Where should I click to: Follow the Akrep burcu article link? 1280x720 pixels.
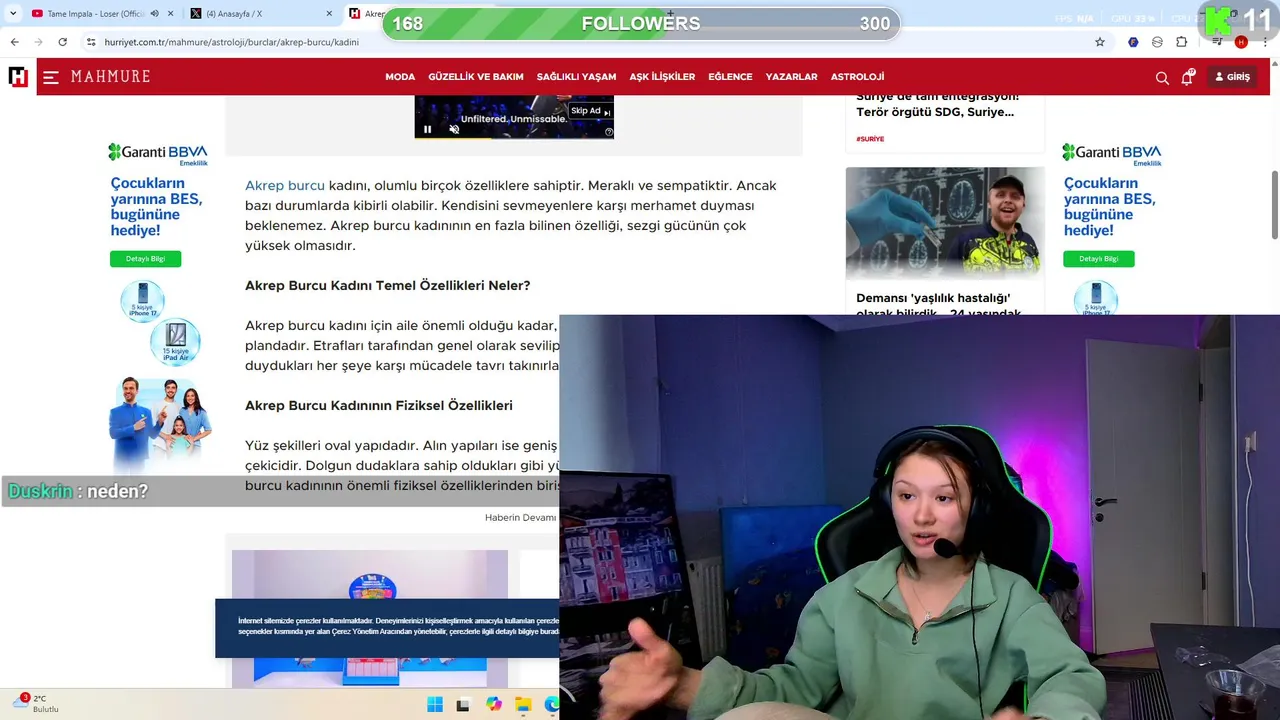[x=285, y=186]
